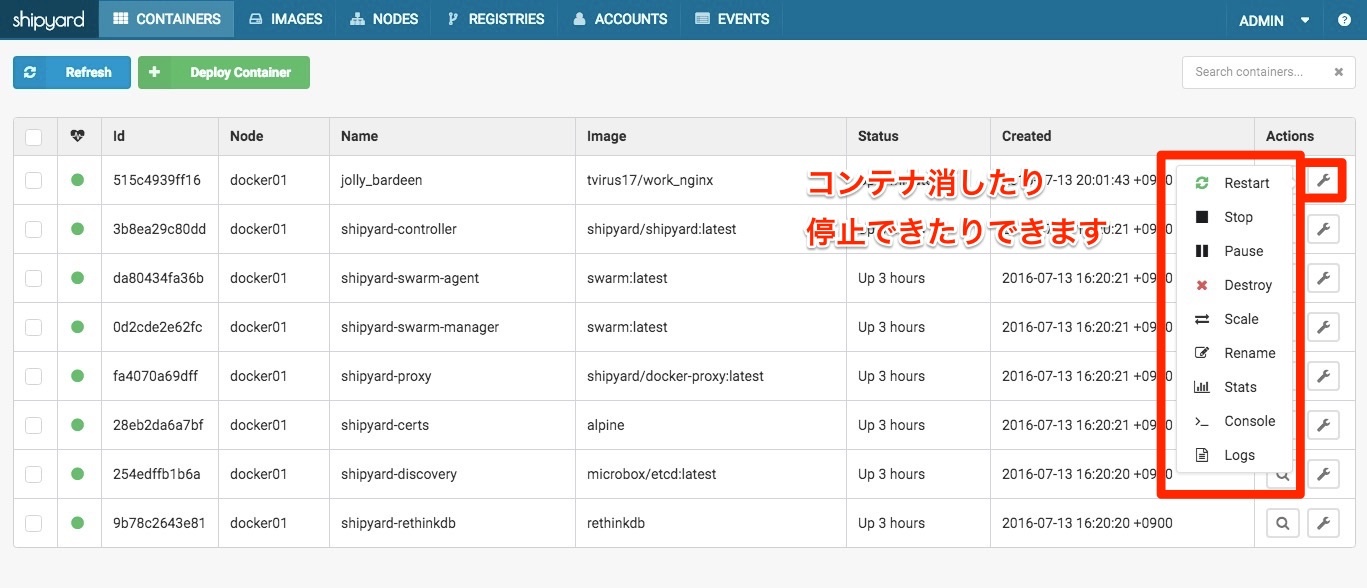Focus the Search containers input field
1367x588 pixels.
point(1255,72)
